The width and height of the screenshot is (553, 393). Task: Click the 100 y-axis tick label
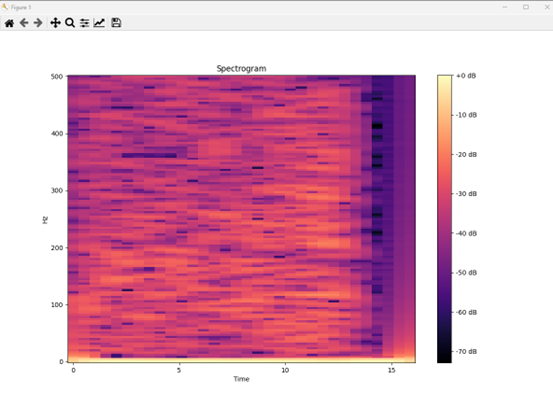[x=57, y=304]
